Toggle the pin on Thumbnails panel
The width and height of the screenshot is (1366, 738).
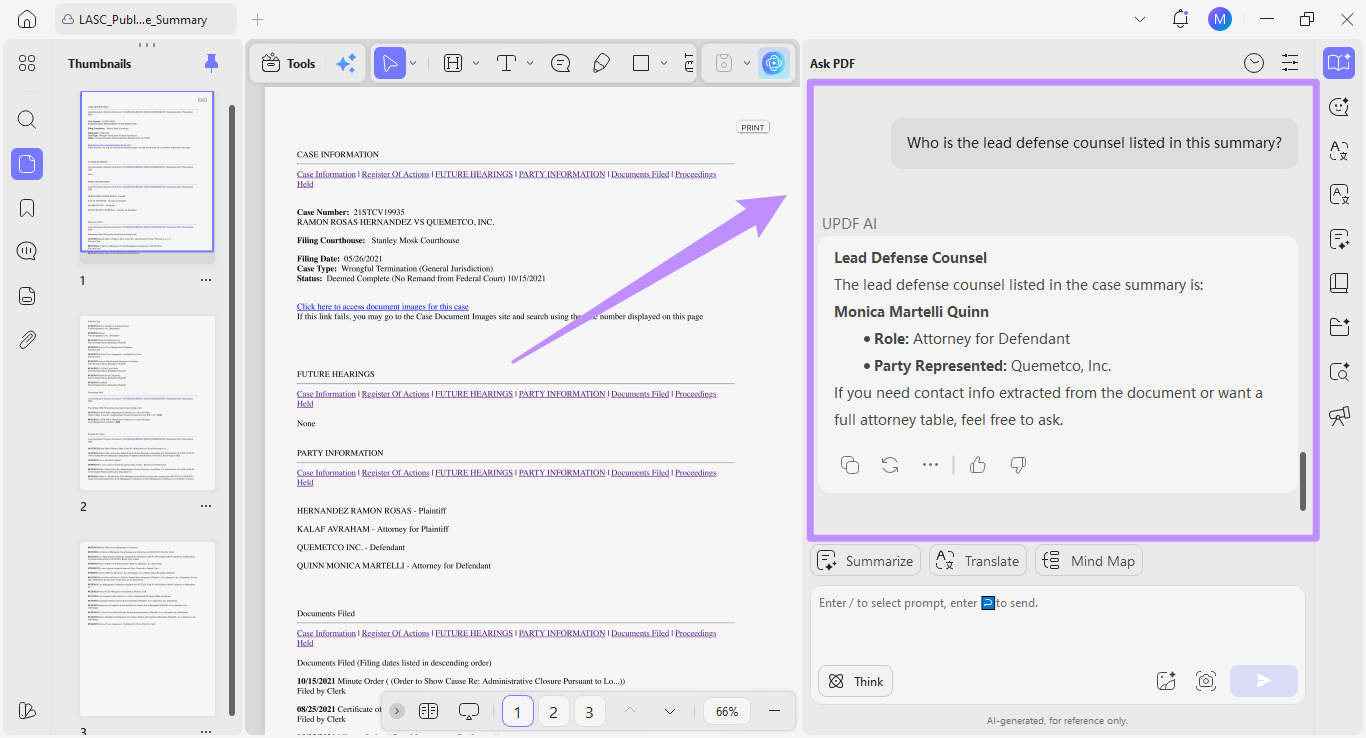(211, 63)
